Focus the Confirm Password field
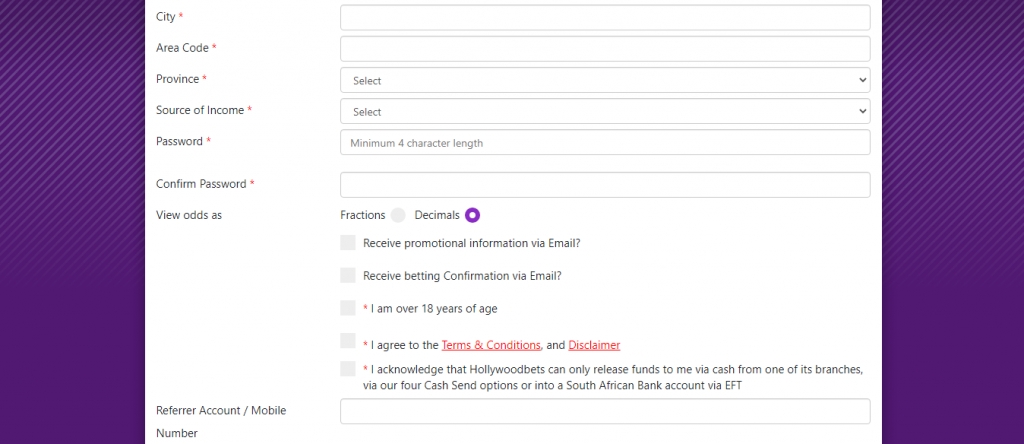Viewport: 1024px width, 444px height. [605, 185]
